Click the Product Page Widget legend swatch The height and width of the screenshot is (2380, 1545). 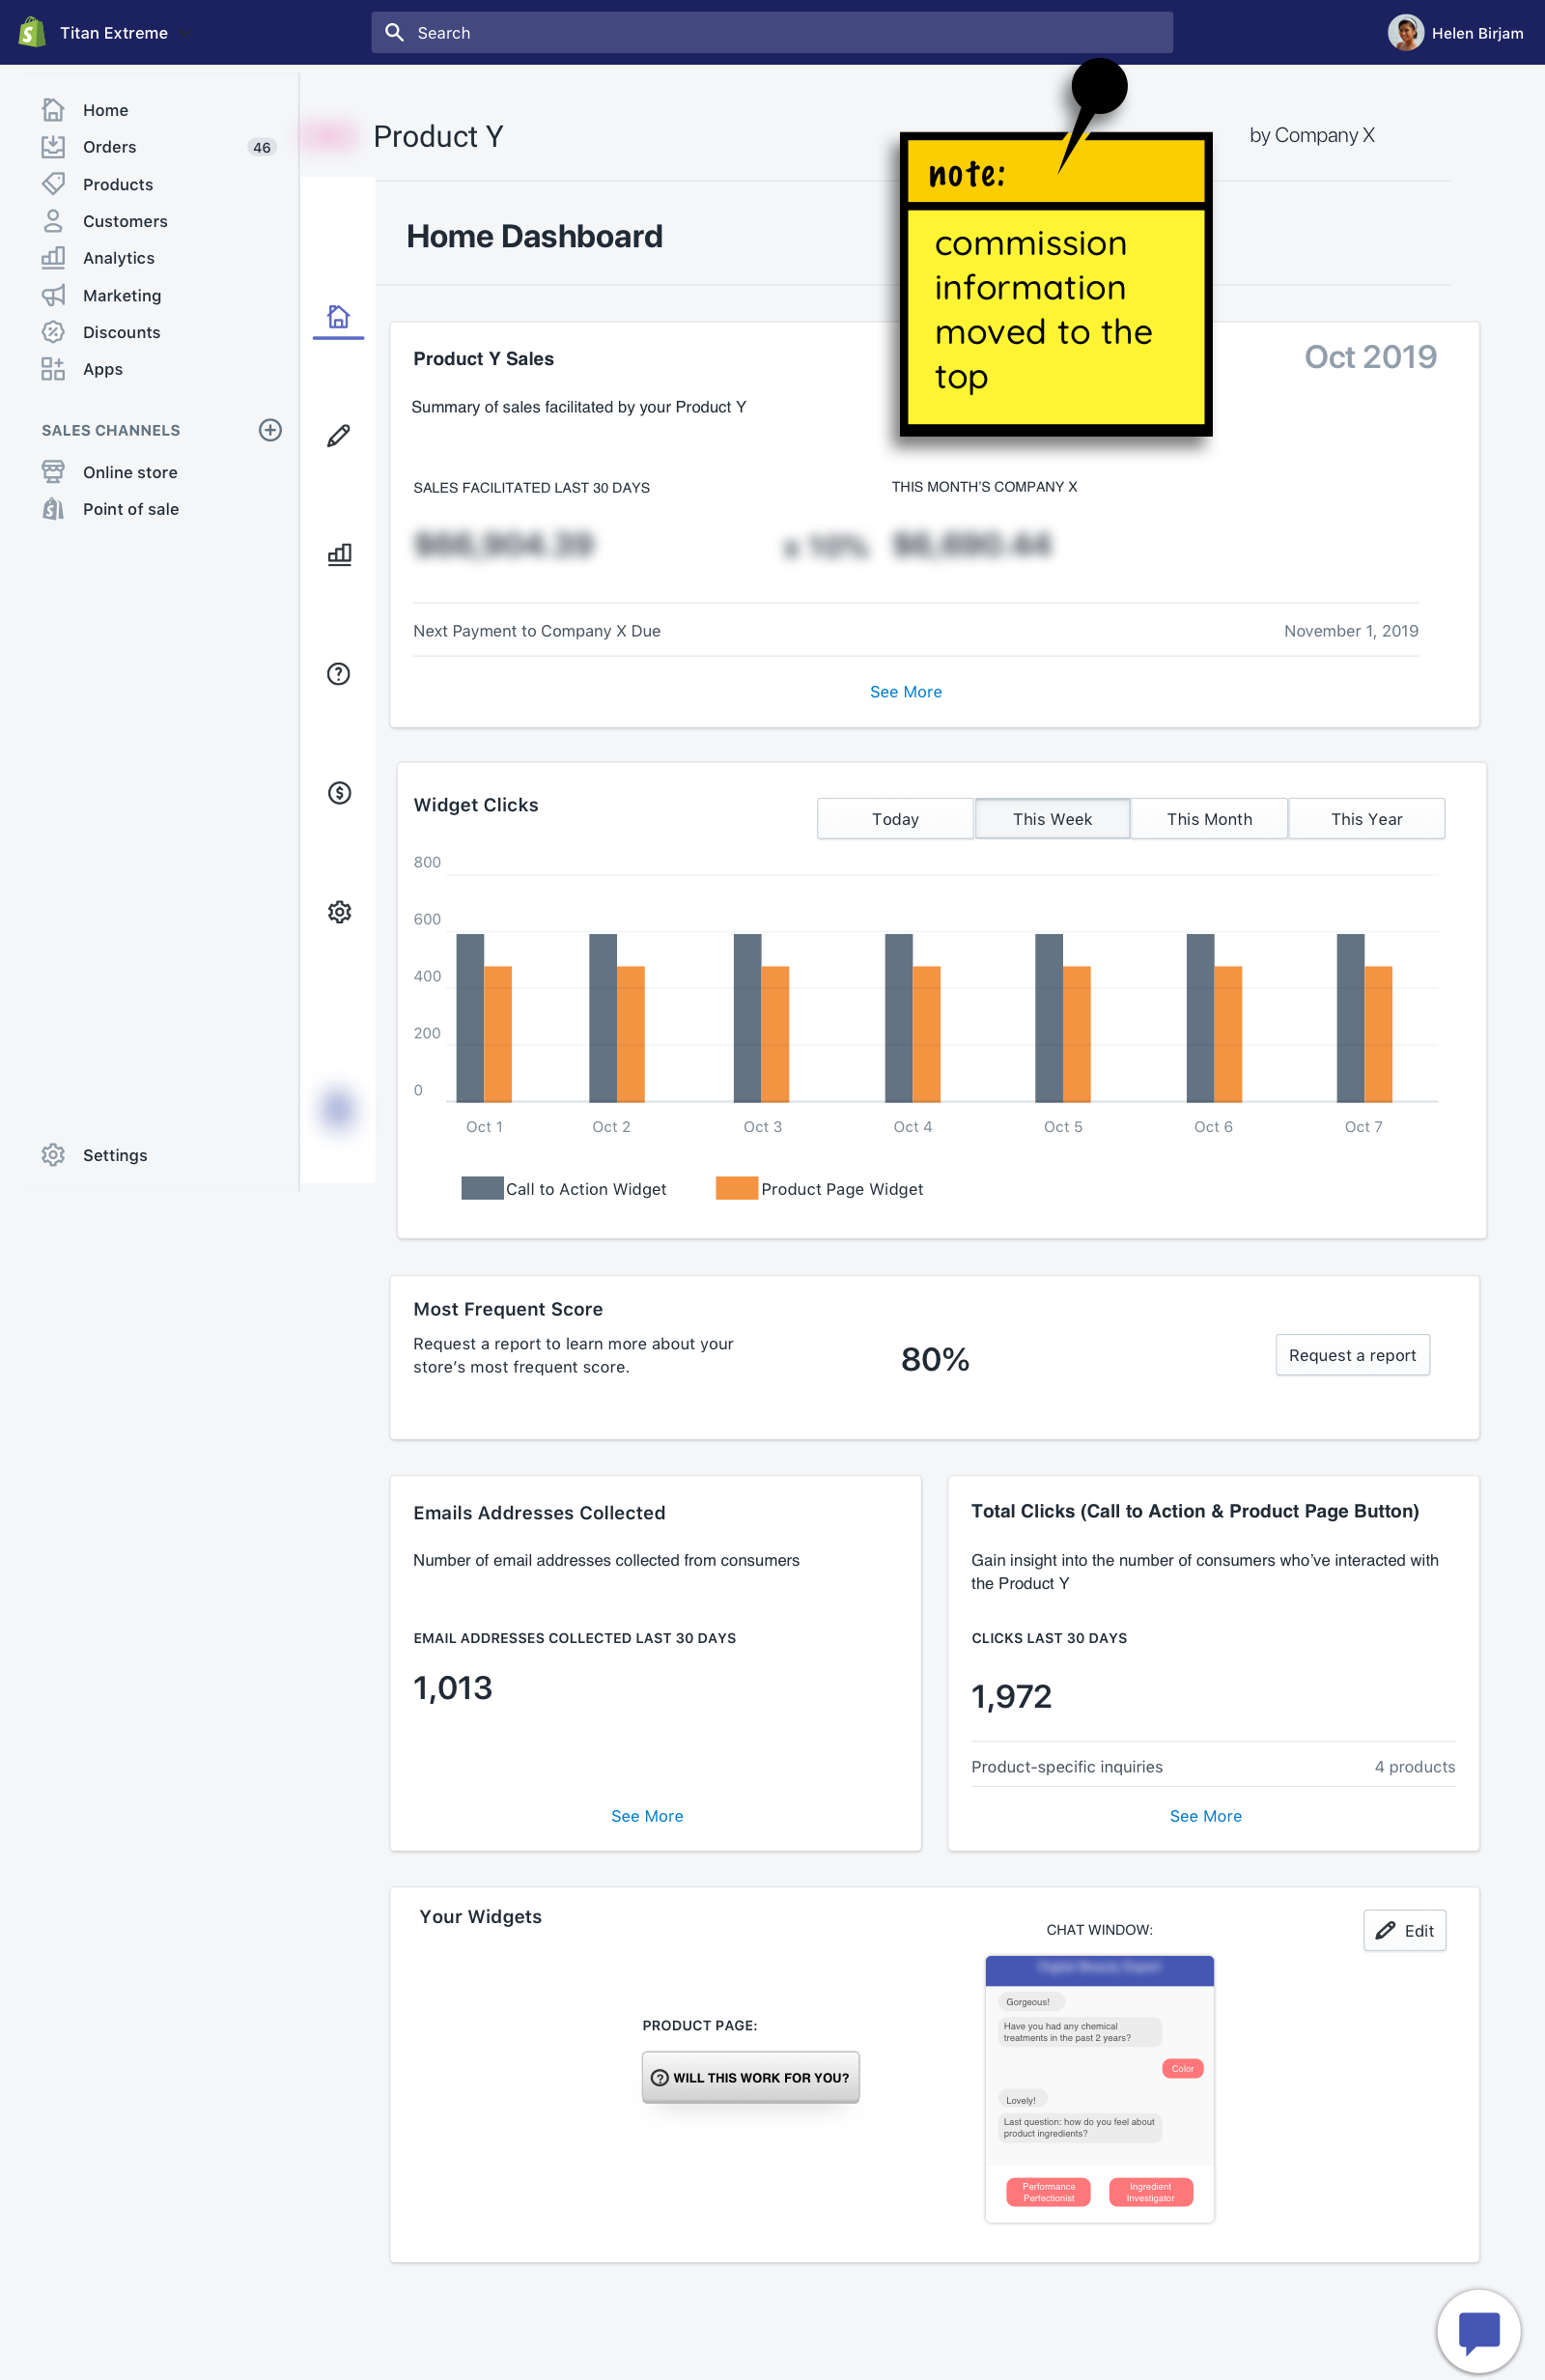coord(737,1188)
